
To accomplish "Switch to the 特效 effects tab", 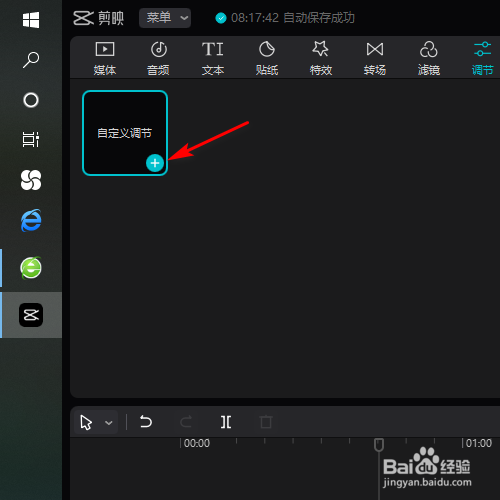I will 321,59.
